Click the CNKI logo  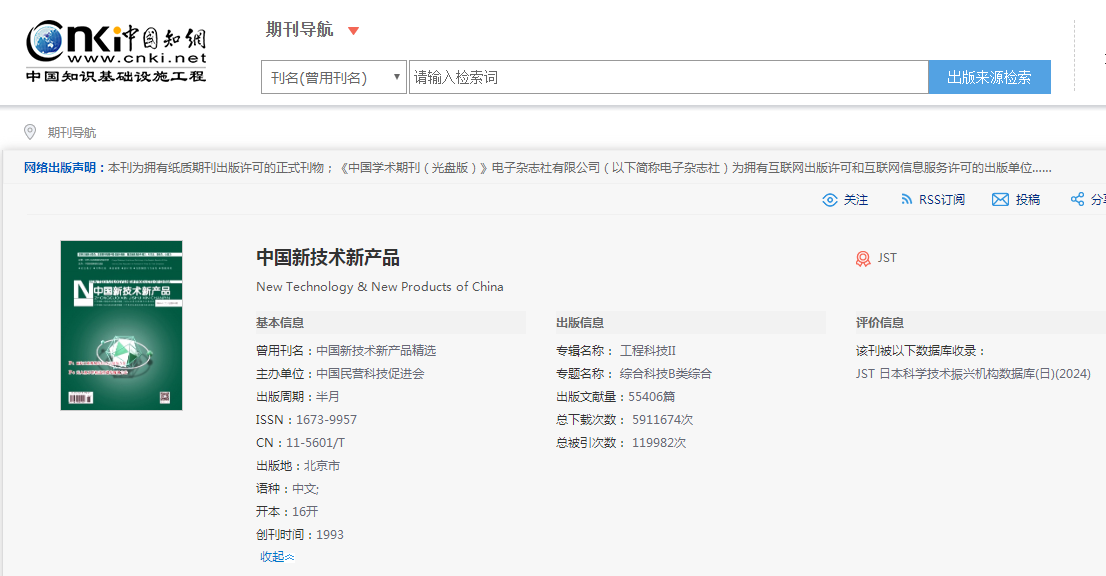click(x=116, y=52)
